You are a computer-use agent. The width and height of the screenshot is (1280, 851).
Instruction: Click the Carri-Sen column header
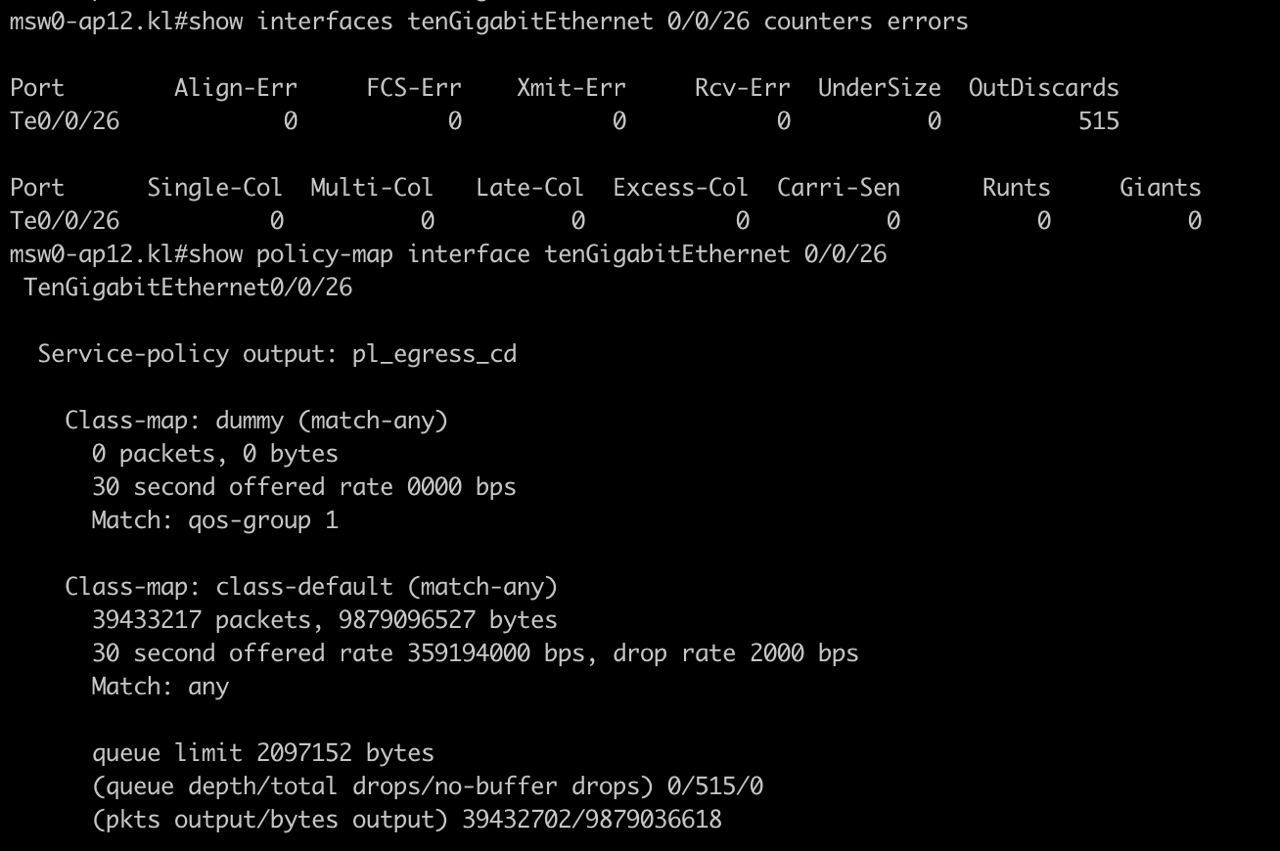[838, 188]
